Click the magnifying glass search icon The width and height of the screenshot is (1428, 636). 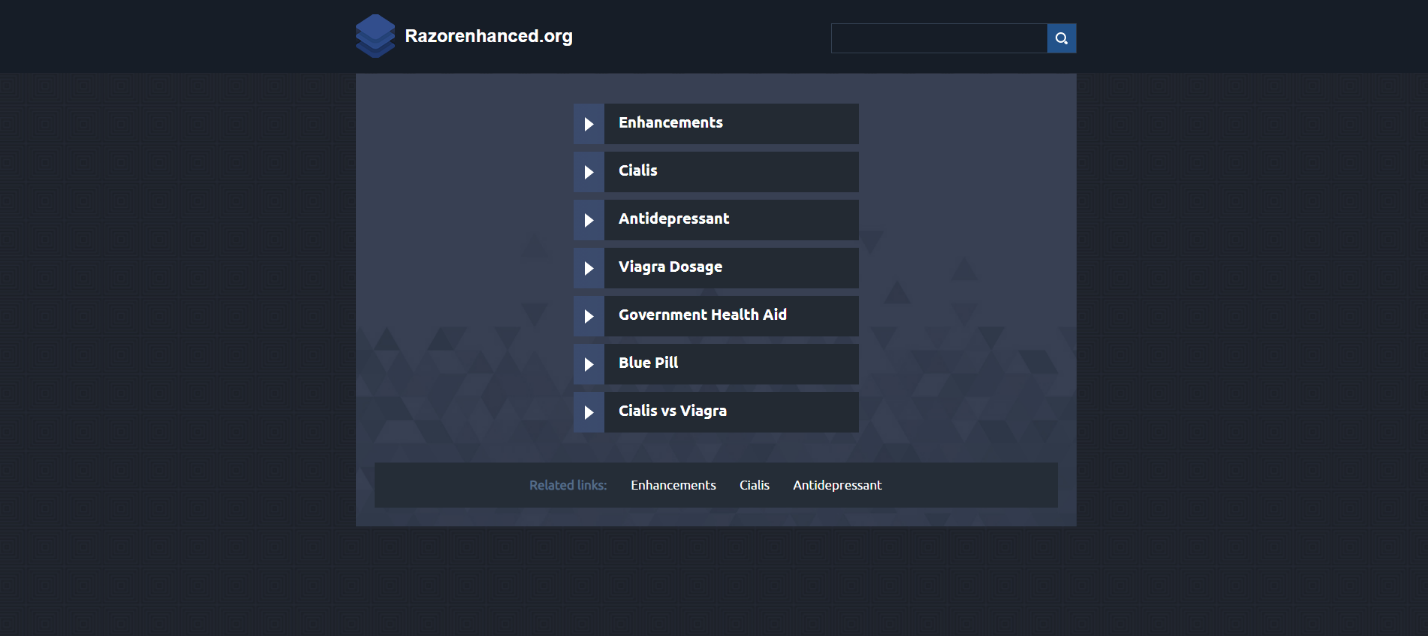[1061, 38]
